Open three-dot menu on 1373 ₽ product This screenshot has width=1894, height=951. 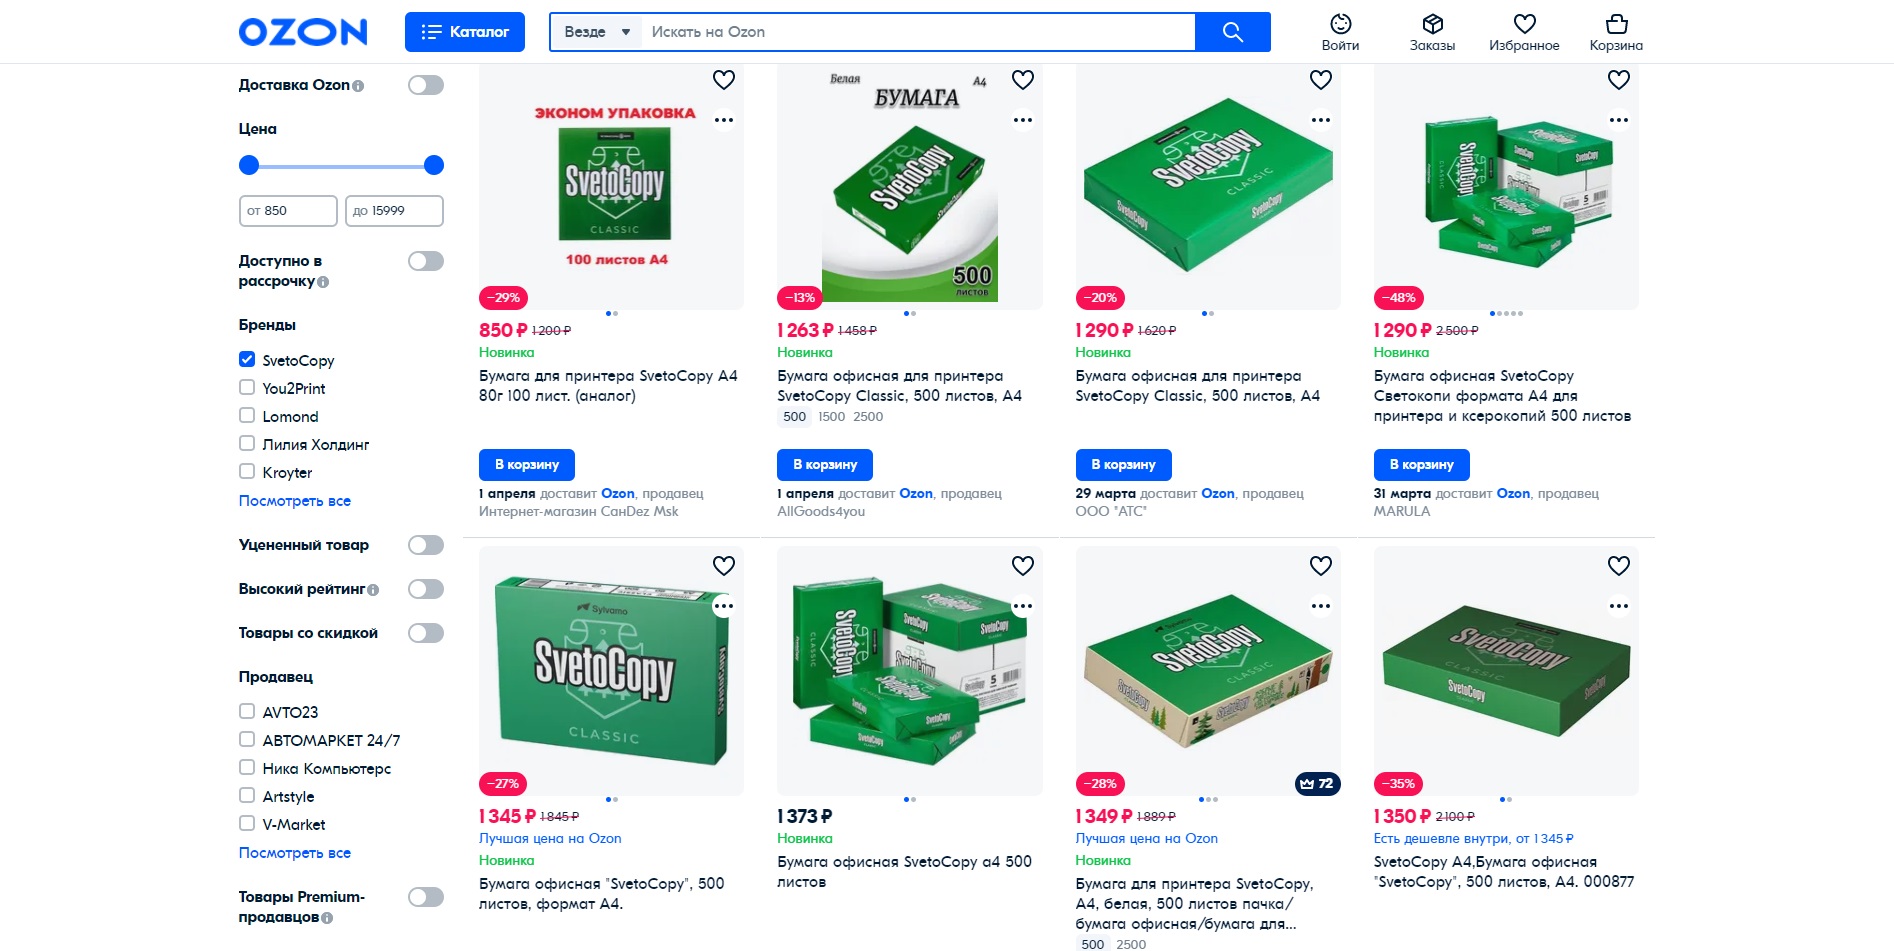(x=1022, y=606)
